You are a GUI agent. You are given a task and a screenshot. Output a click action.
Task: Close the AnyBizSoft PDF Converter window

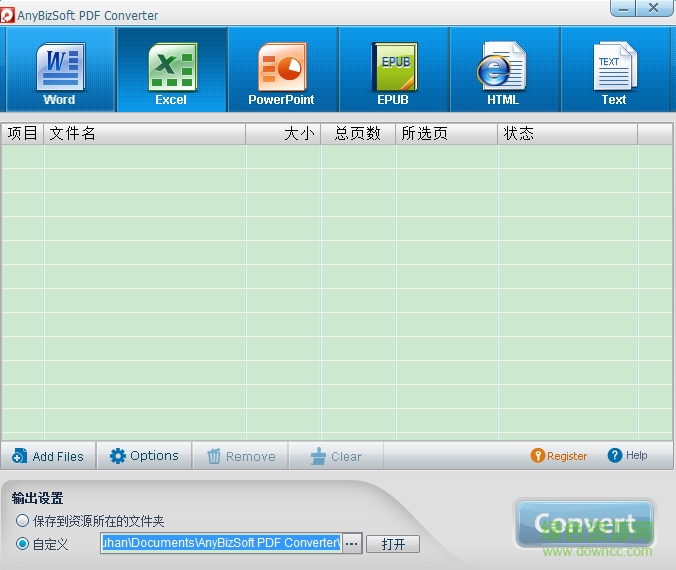pyautogui.click(x=654, y=8)
